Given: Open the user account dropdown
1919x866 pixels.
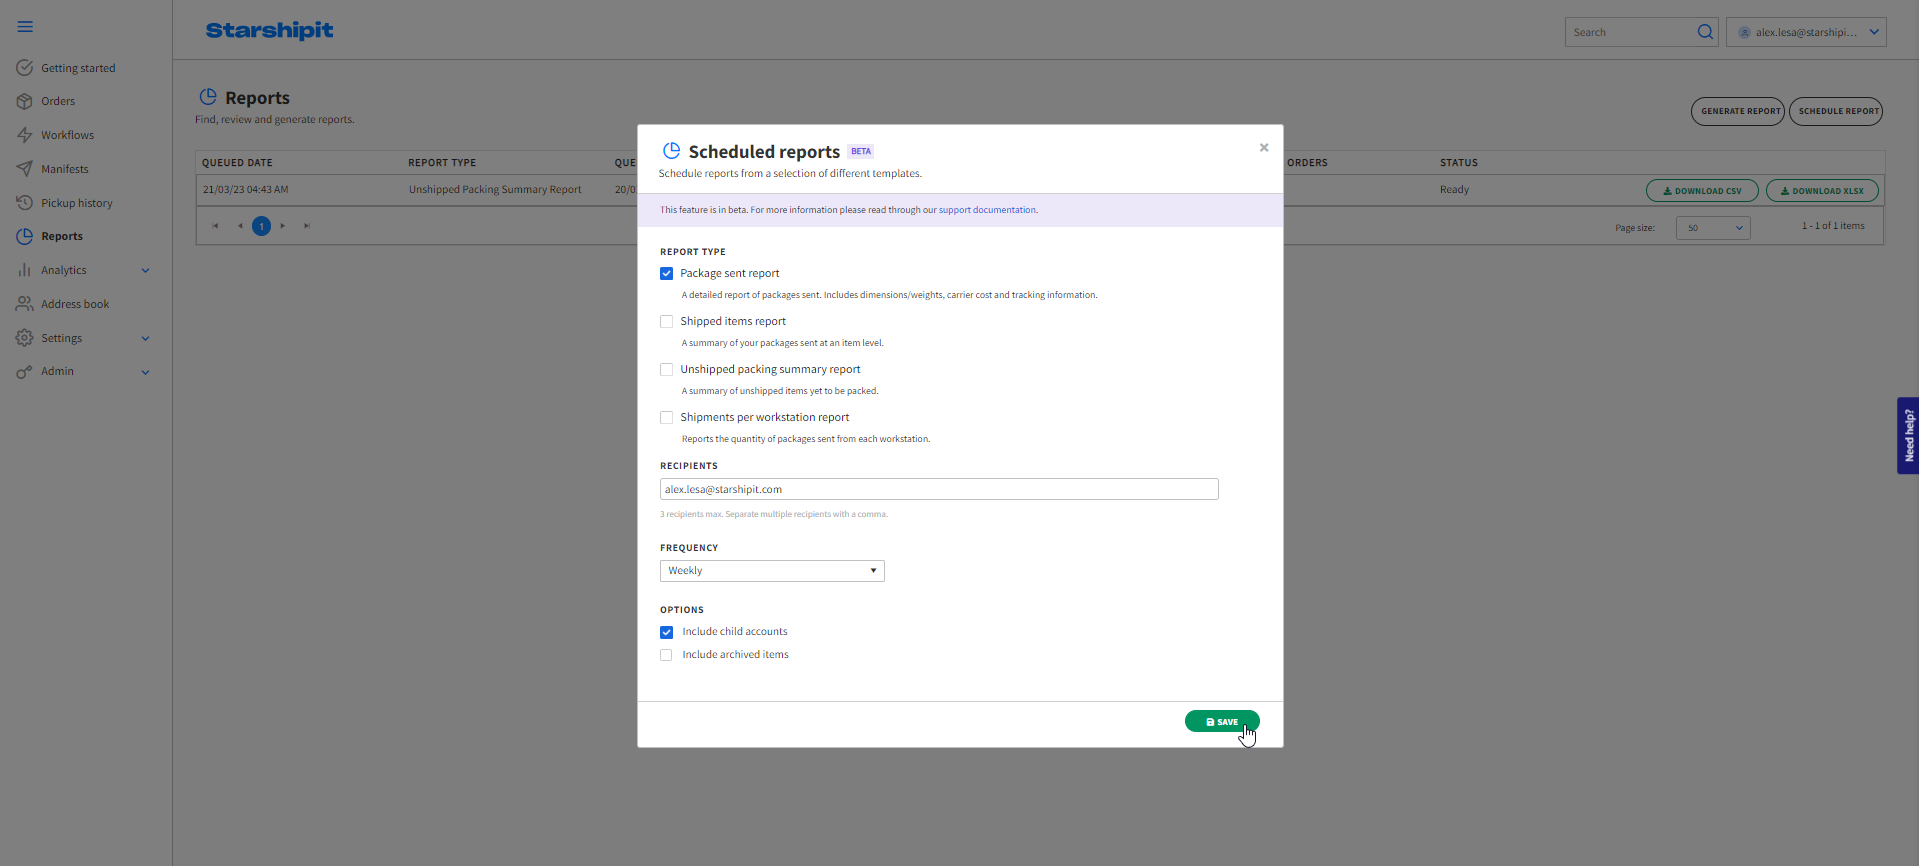Looking at the screenshot, I should pos(1806,32).
